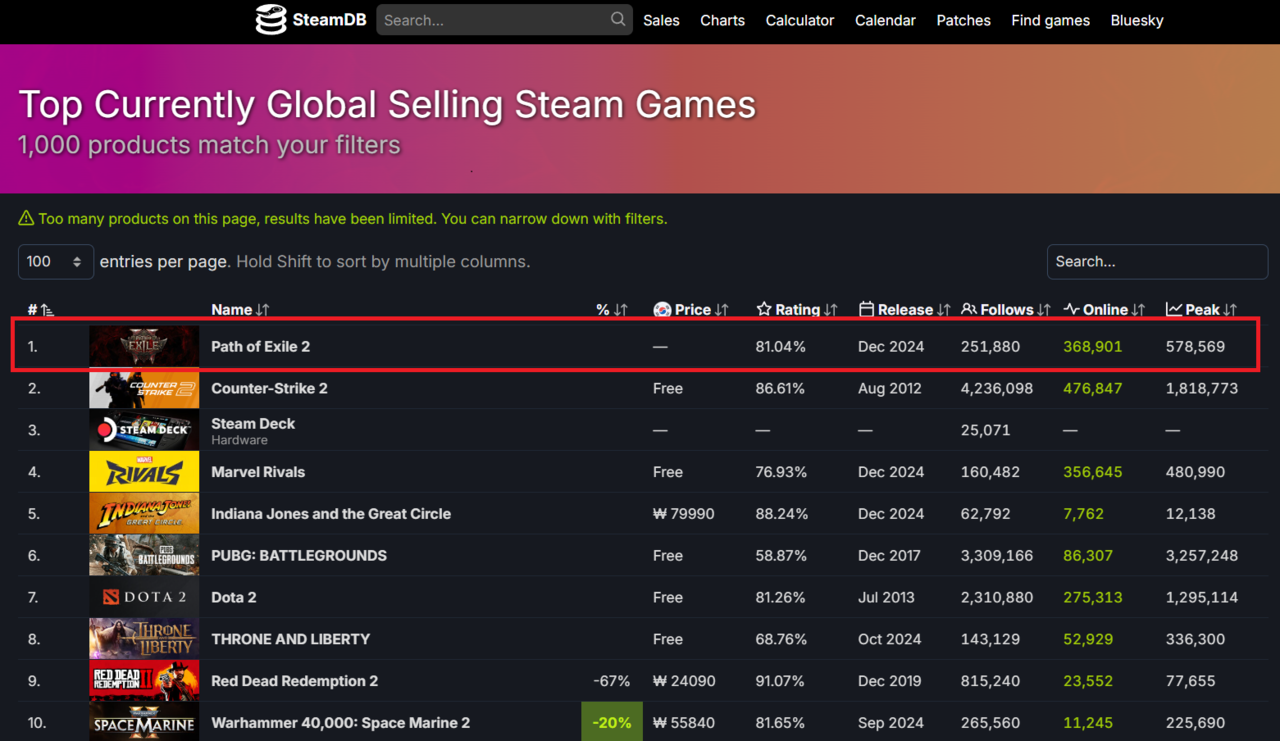The width and height of the screenshot is (1280, 741).
Task: Click the Path of Exile 2 thumbnail
Action: click(144, 347)
